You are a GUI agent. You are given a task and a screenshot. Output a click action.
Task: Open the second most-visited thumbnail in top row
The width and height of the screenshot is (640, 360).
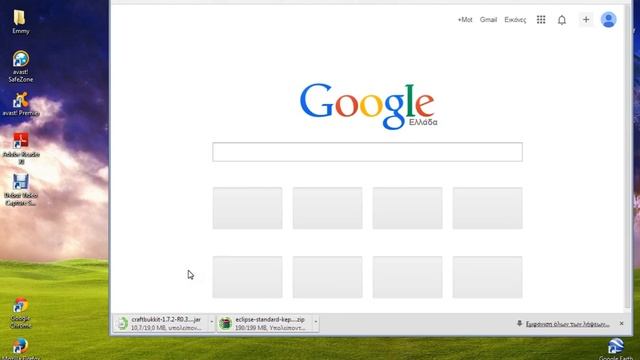tap(327, 208)
